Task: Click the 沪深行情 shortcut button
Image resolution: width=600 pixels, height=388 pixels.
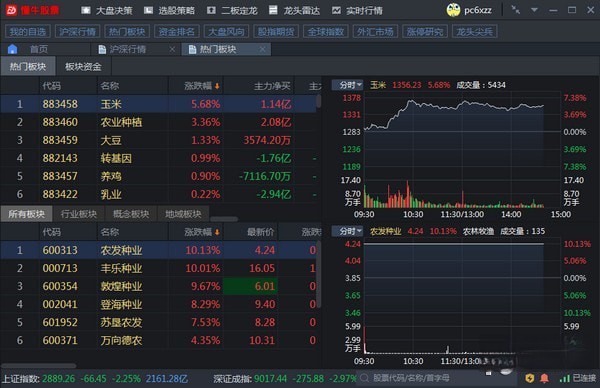Action: pyautogui.click(x=77, y=31)
